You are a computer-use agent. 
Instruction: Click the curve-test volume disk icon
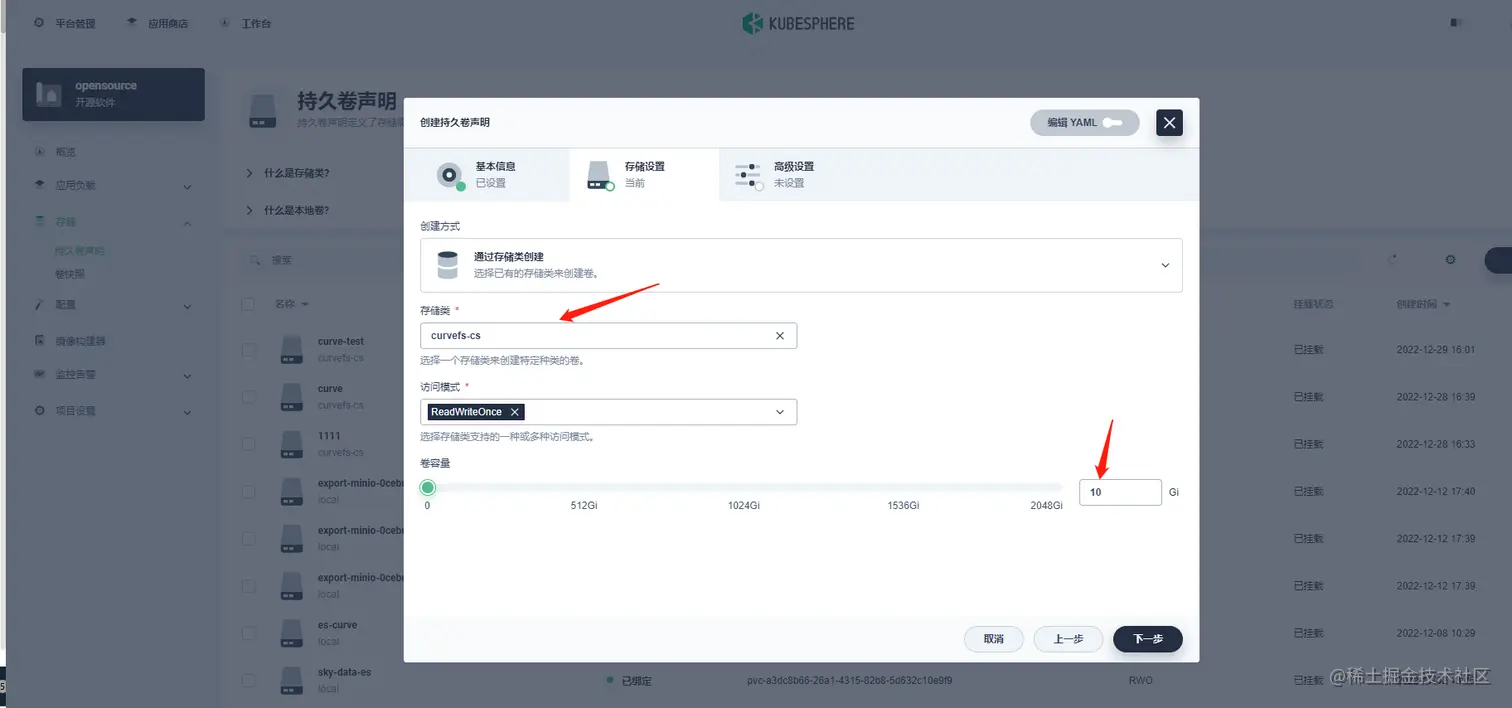click(291, 349)
